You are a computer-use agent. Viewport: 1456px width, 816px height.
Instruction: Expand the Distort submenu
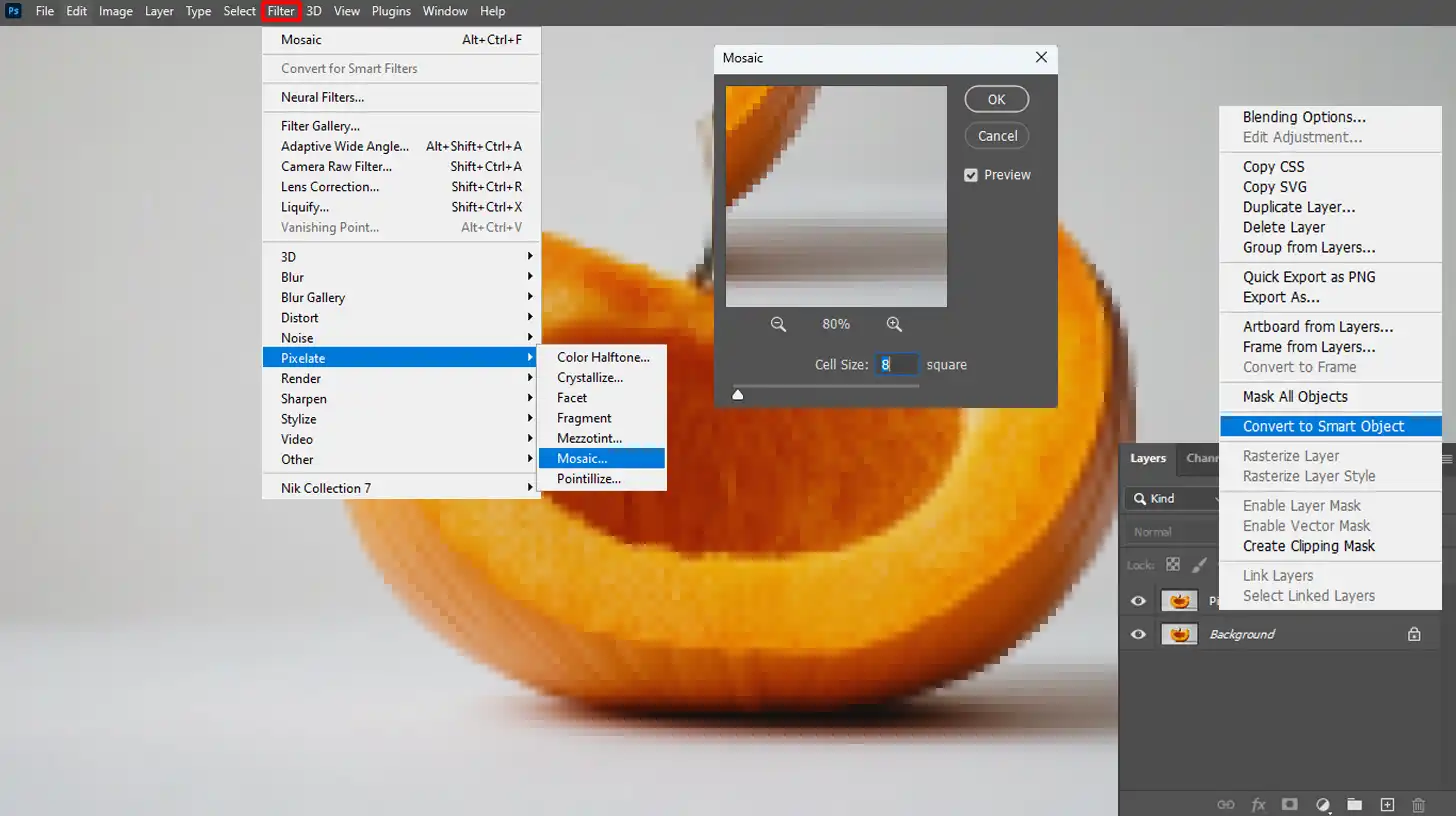401,318
